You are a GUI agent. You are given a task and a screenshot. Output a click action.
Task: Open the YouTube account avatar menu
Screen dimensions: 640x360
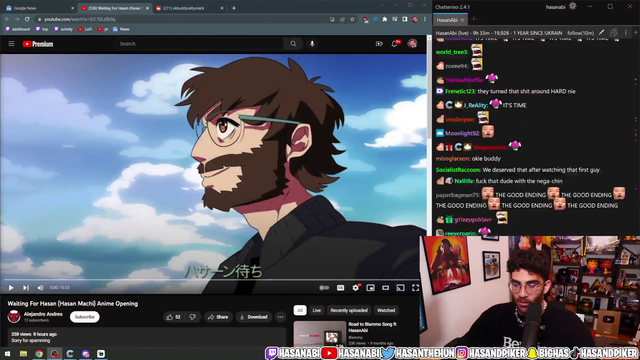(x=412, y=44)
